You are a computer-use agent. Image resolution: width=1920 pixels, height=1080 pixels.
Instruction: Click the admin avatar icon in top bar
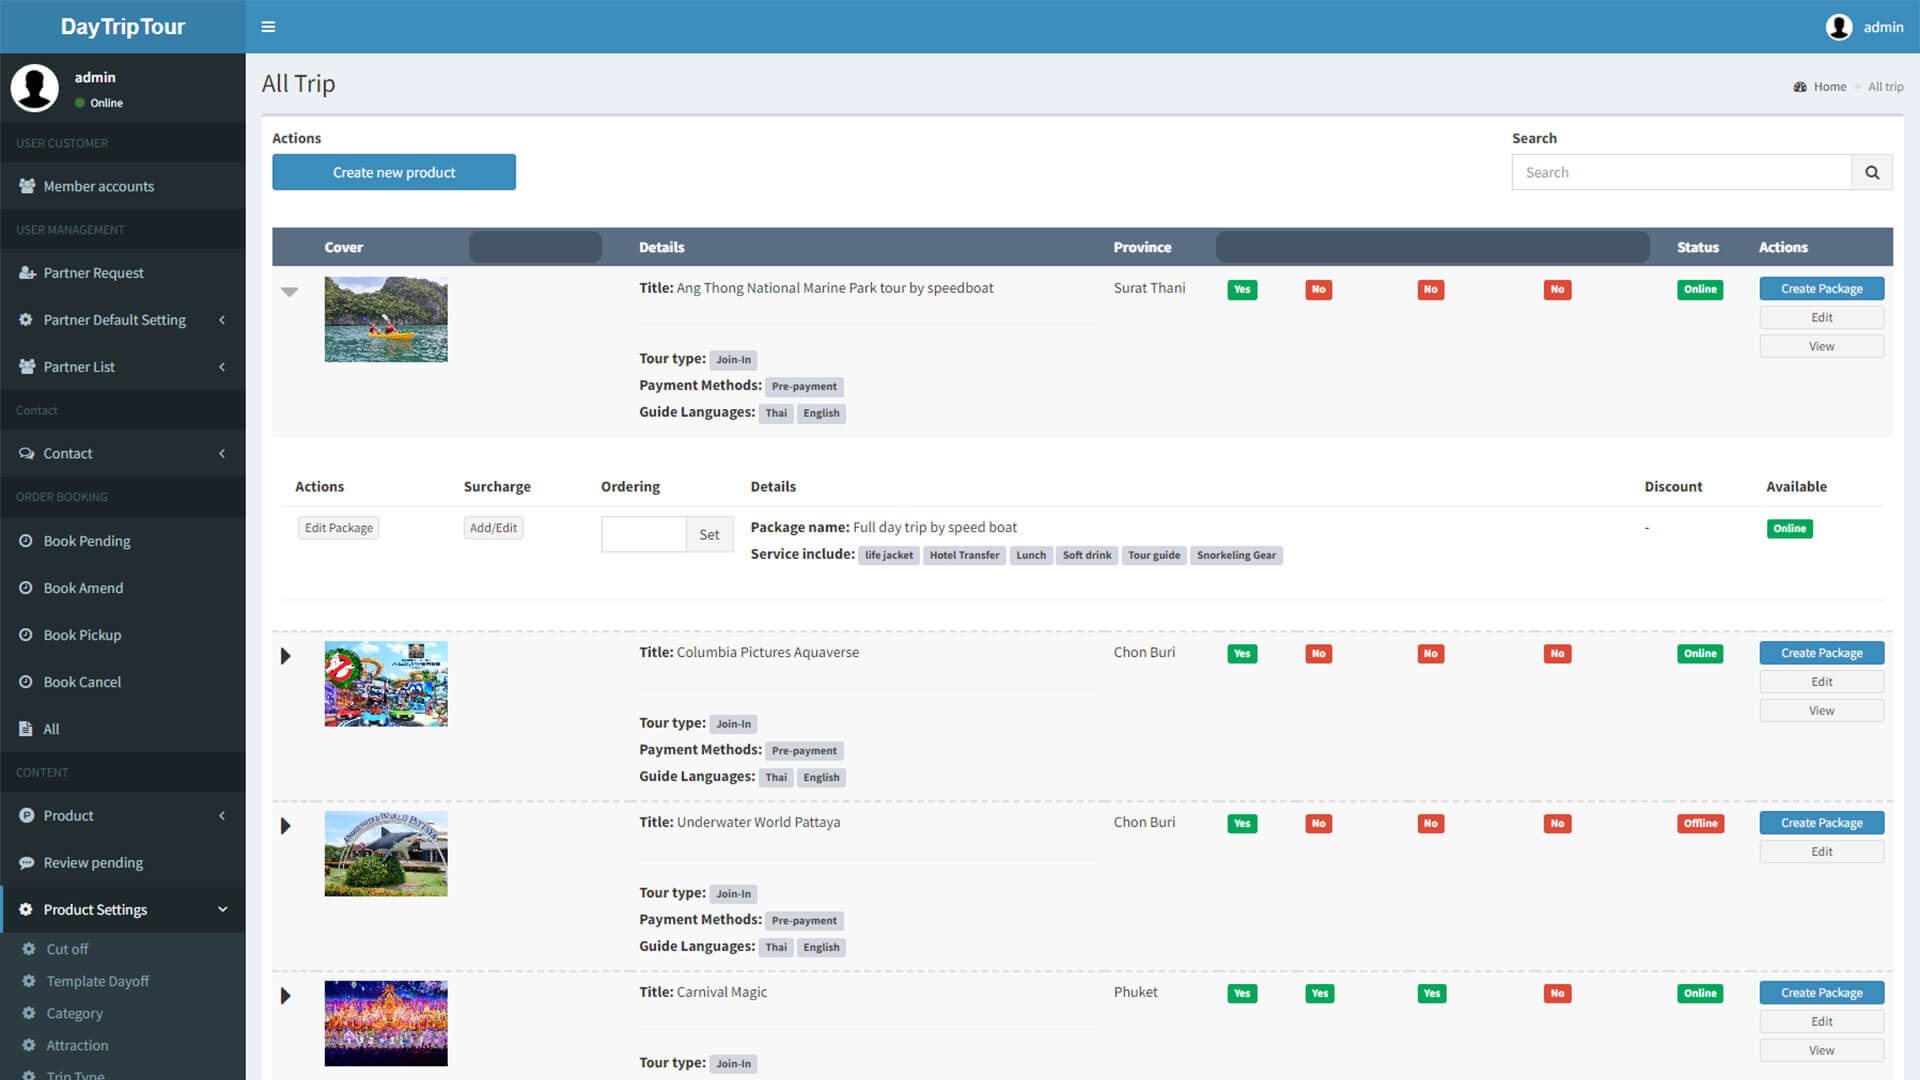[x=1838, y=27]
